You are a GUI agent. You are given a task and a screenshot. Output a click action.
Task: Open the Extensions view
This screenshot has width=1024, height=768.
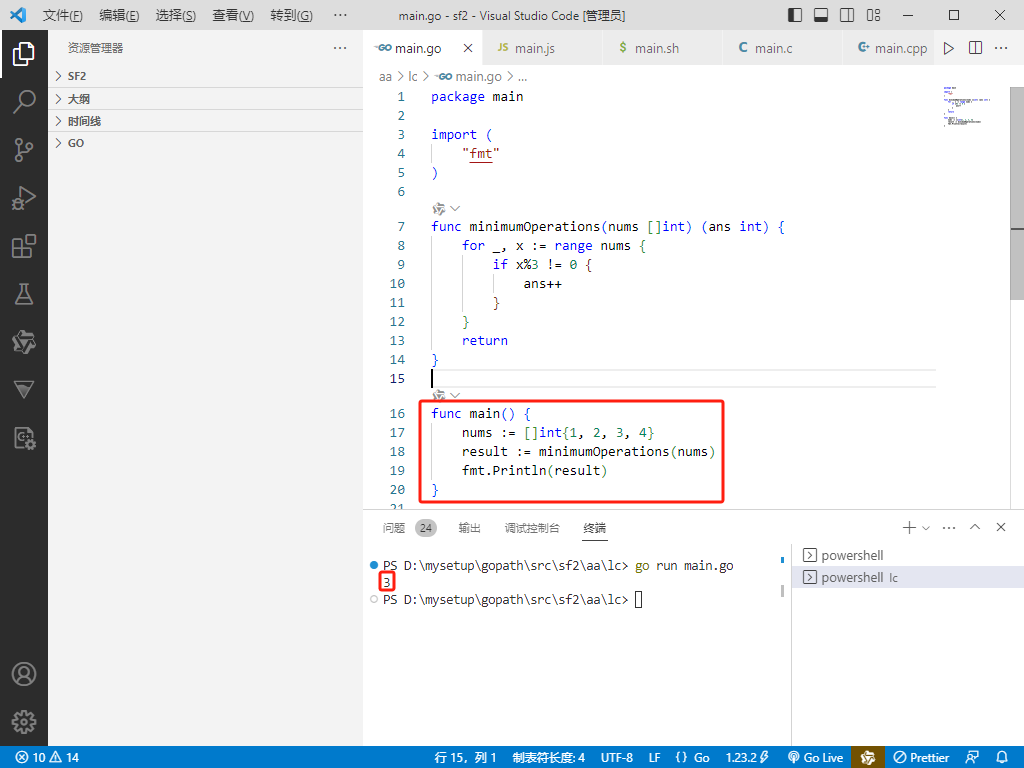(24, 246)
